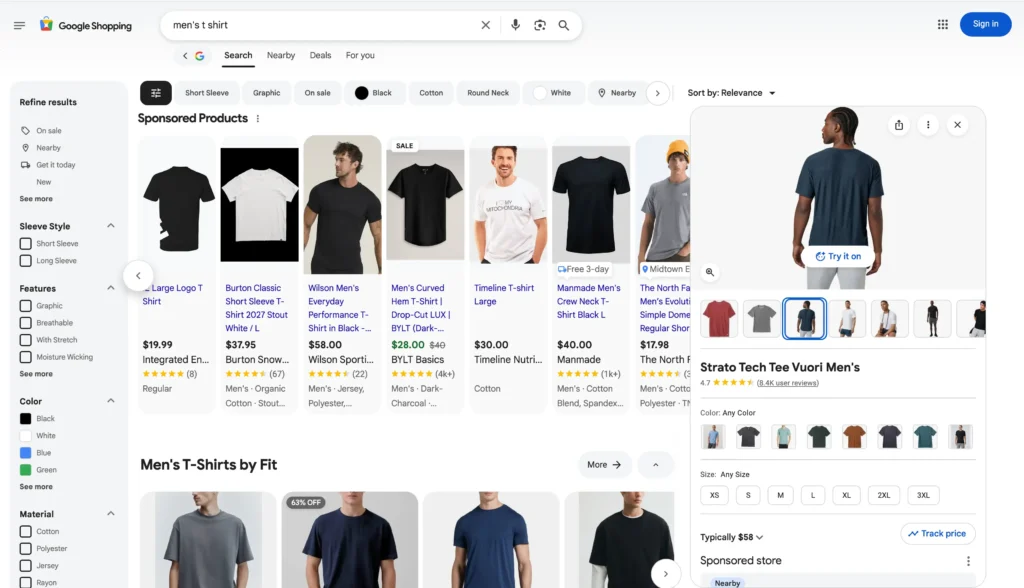Filter by the Nearby chip
1024x588 pixels.
pos(617,93)
